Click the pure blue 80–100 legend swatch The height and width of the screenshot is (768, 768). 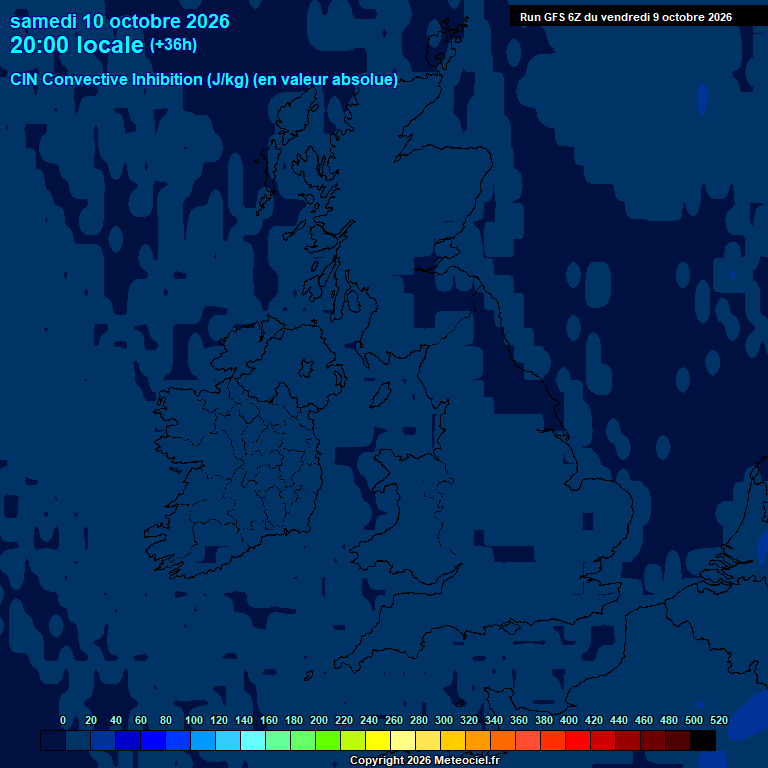(x=178, y=740)
